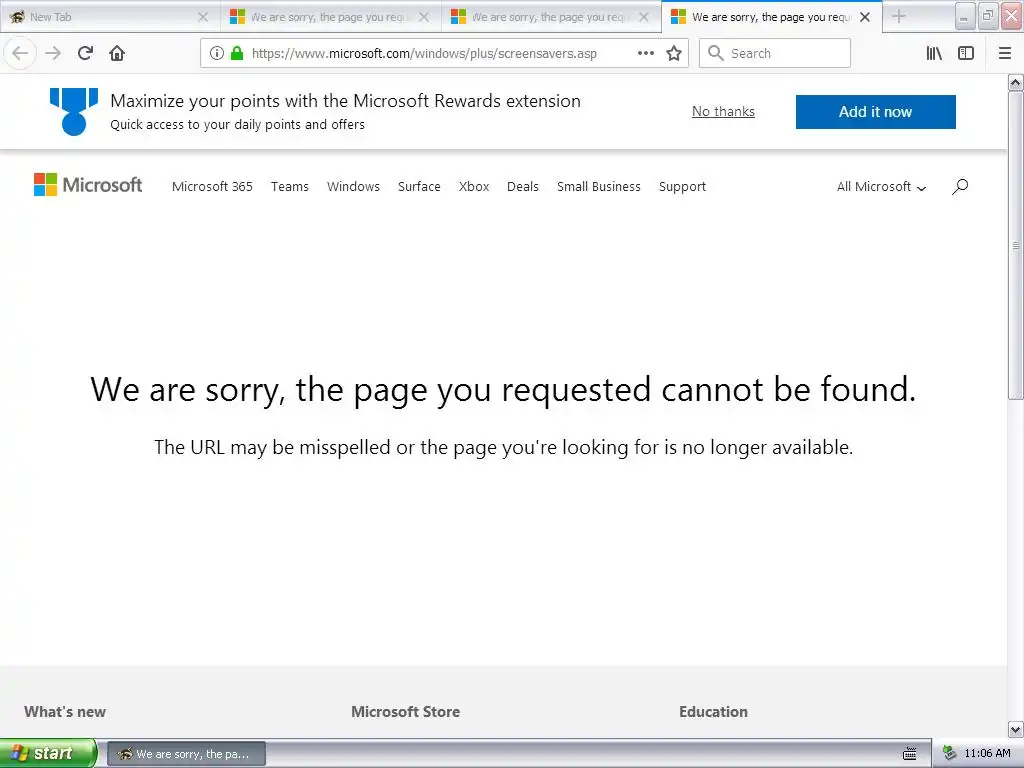Go back to the previous page
The height and width of the screenshot is (768, 1024).
[x=20, y=53]
